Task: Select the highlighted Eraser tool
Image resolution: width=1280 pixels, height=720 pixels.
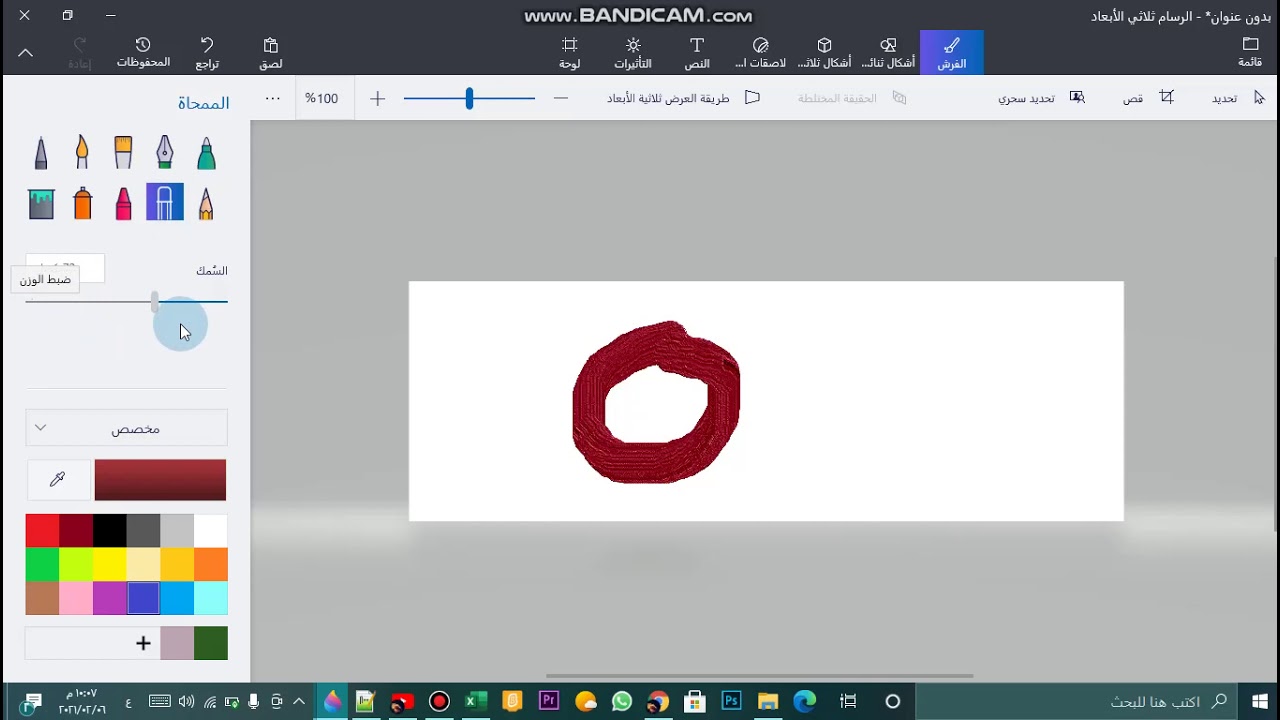Action: click(165, 203)
